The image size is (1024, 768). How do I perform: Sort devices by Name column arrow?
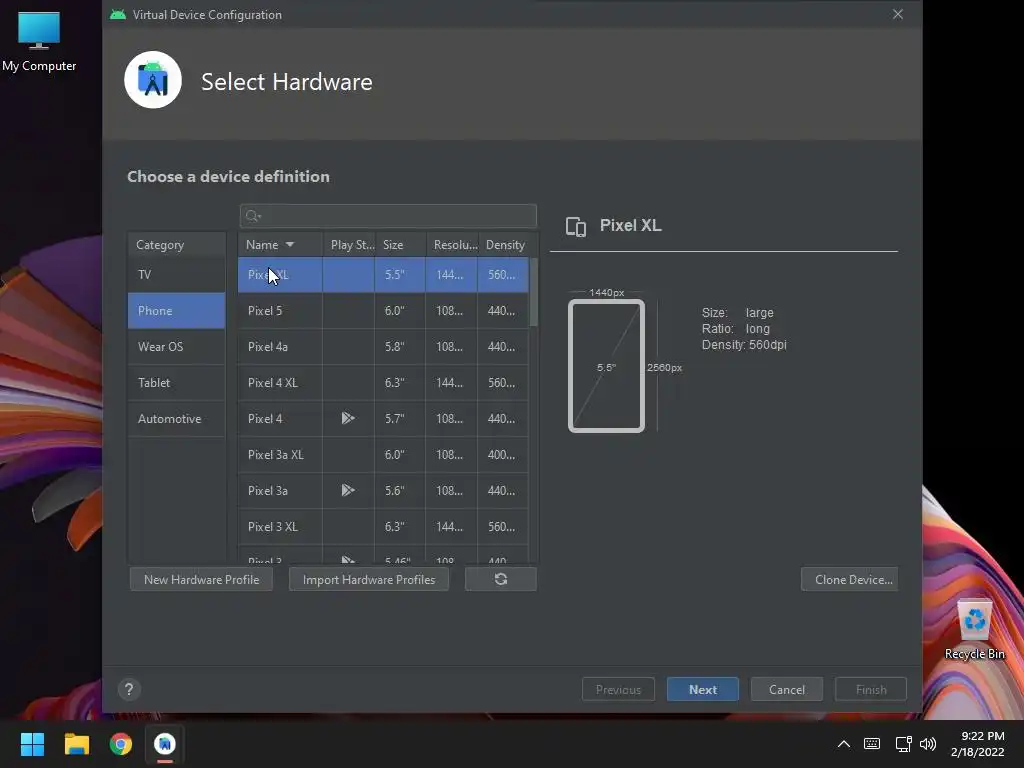290,245
